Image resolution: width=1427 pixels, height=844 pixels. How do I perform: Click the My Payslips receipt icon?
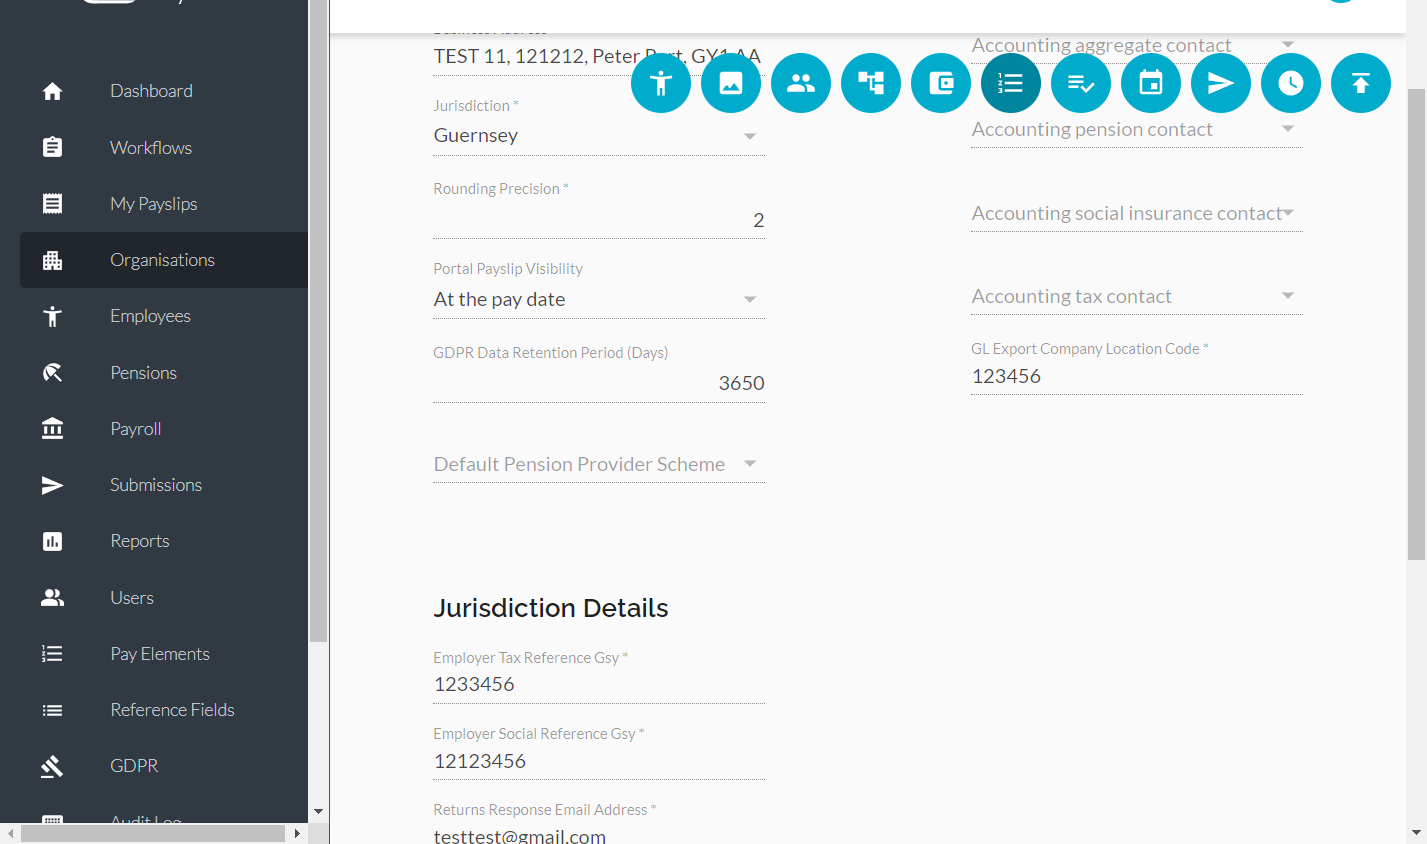53,203
